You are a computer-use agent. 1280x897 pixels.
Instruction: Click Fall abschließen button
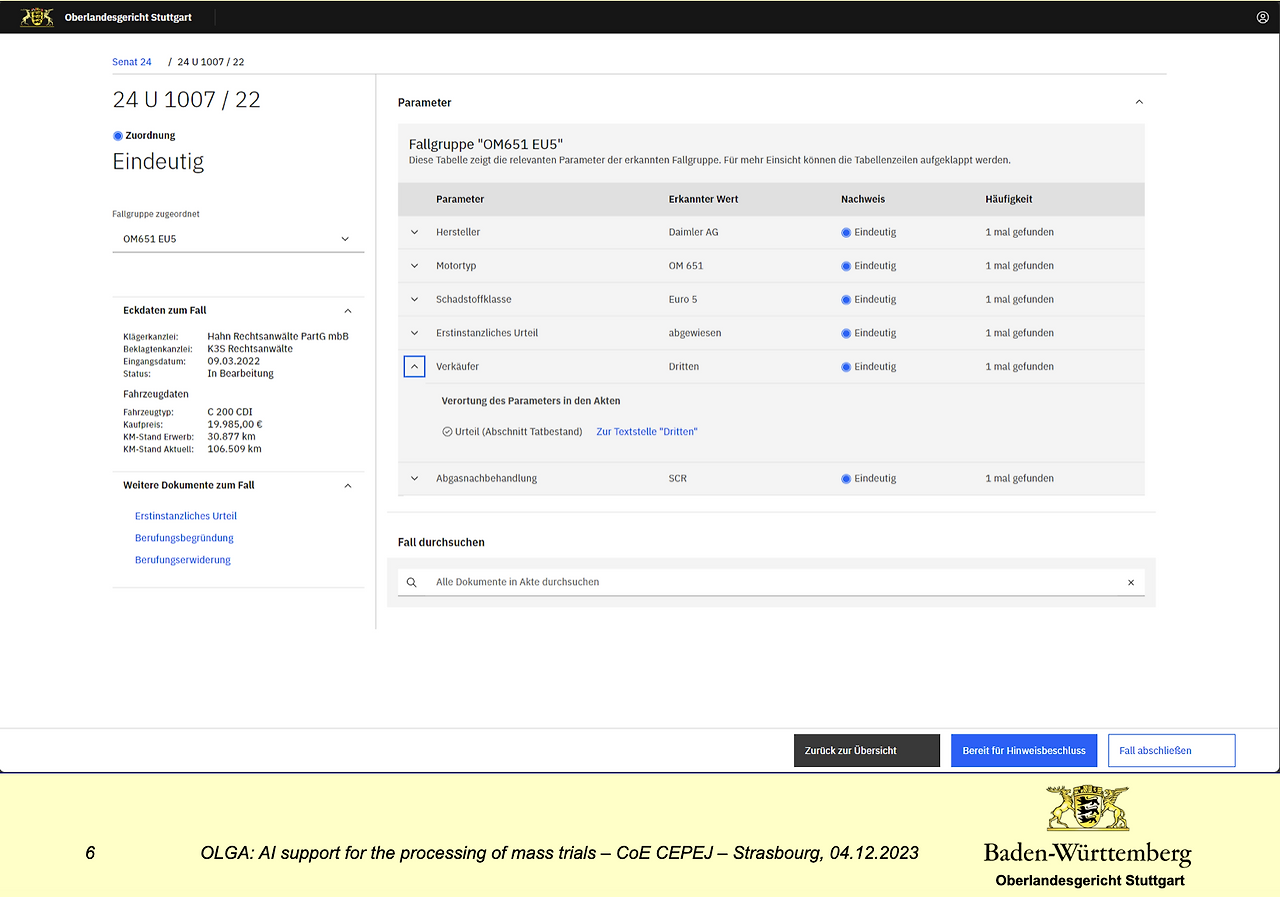coord(1172,751)
